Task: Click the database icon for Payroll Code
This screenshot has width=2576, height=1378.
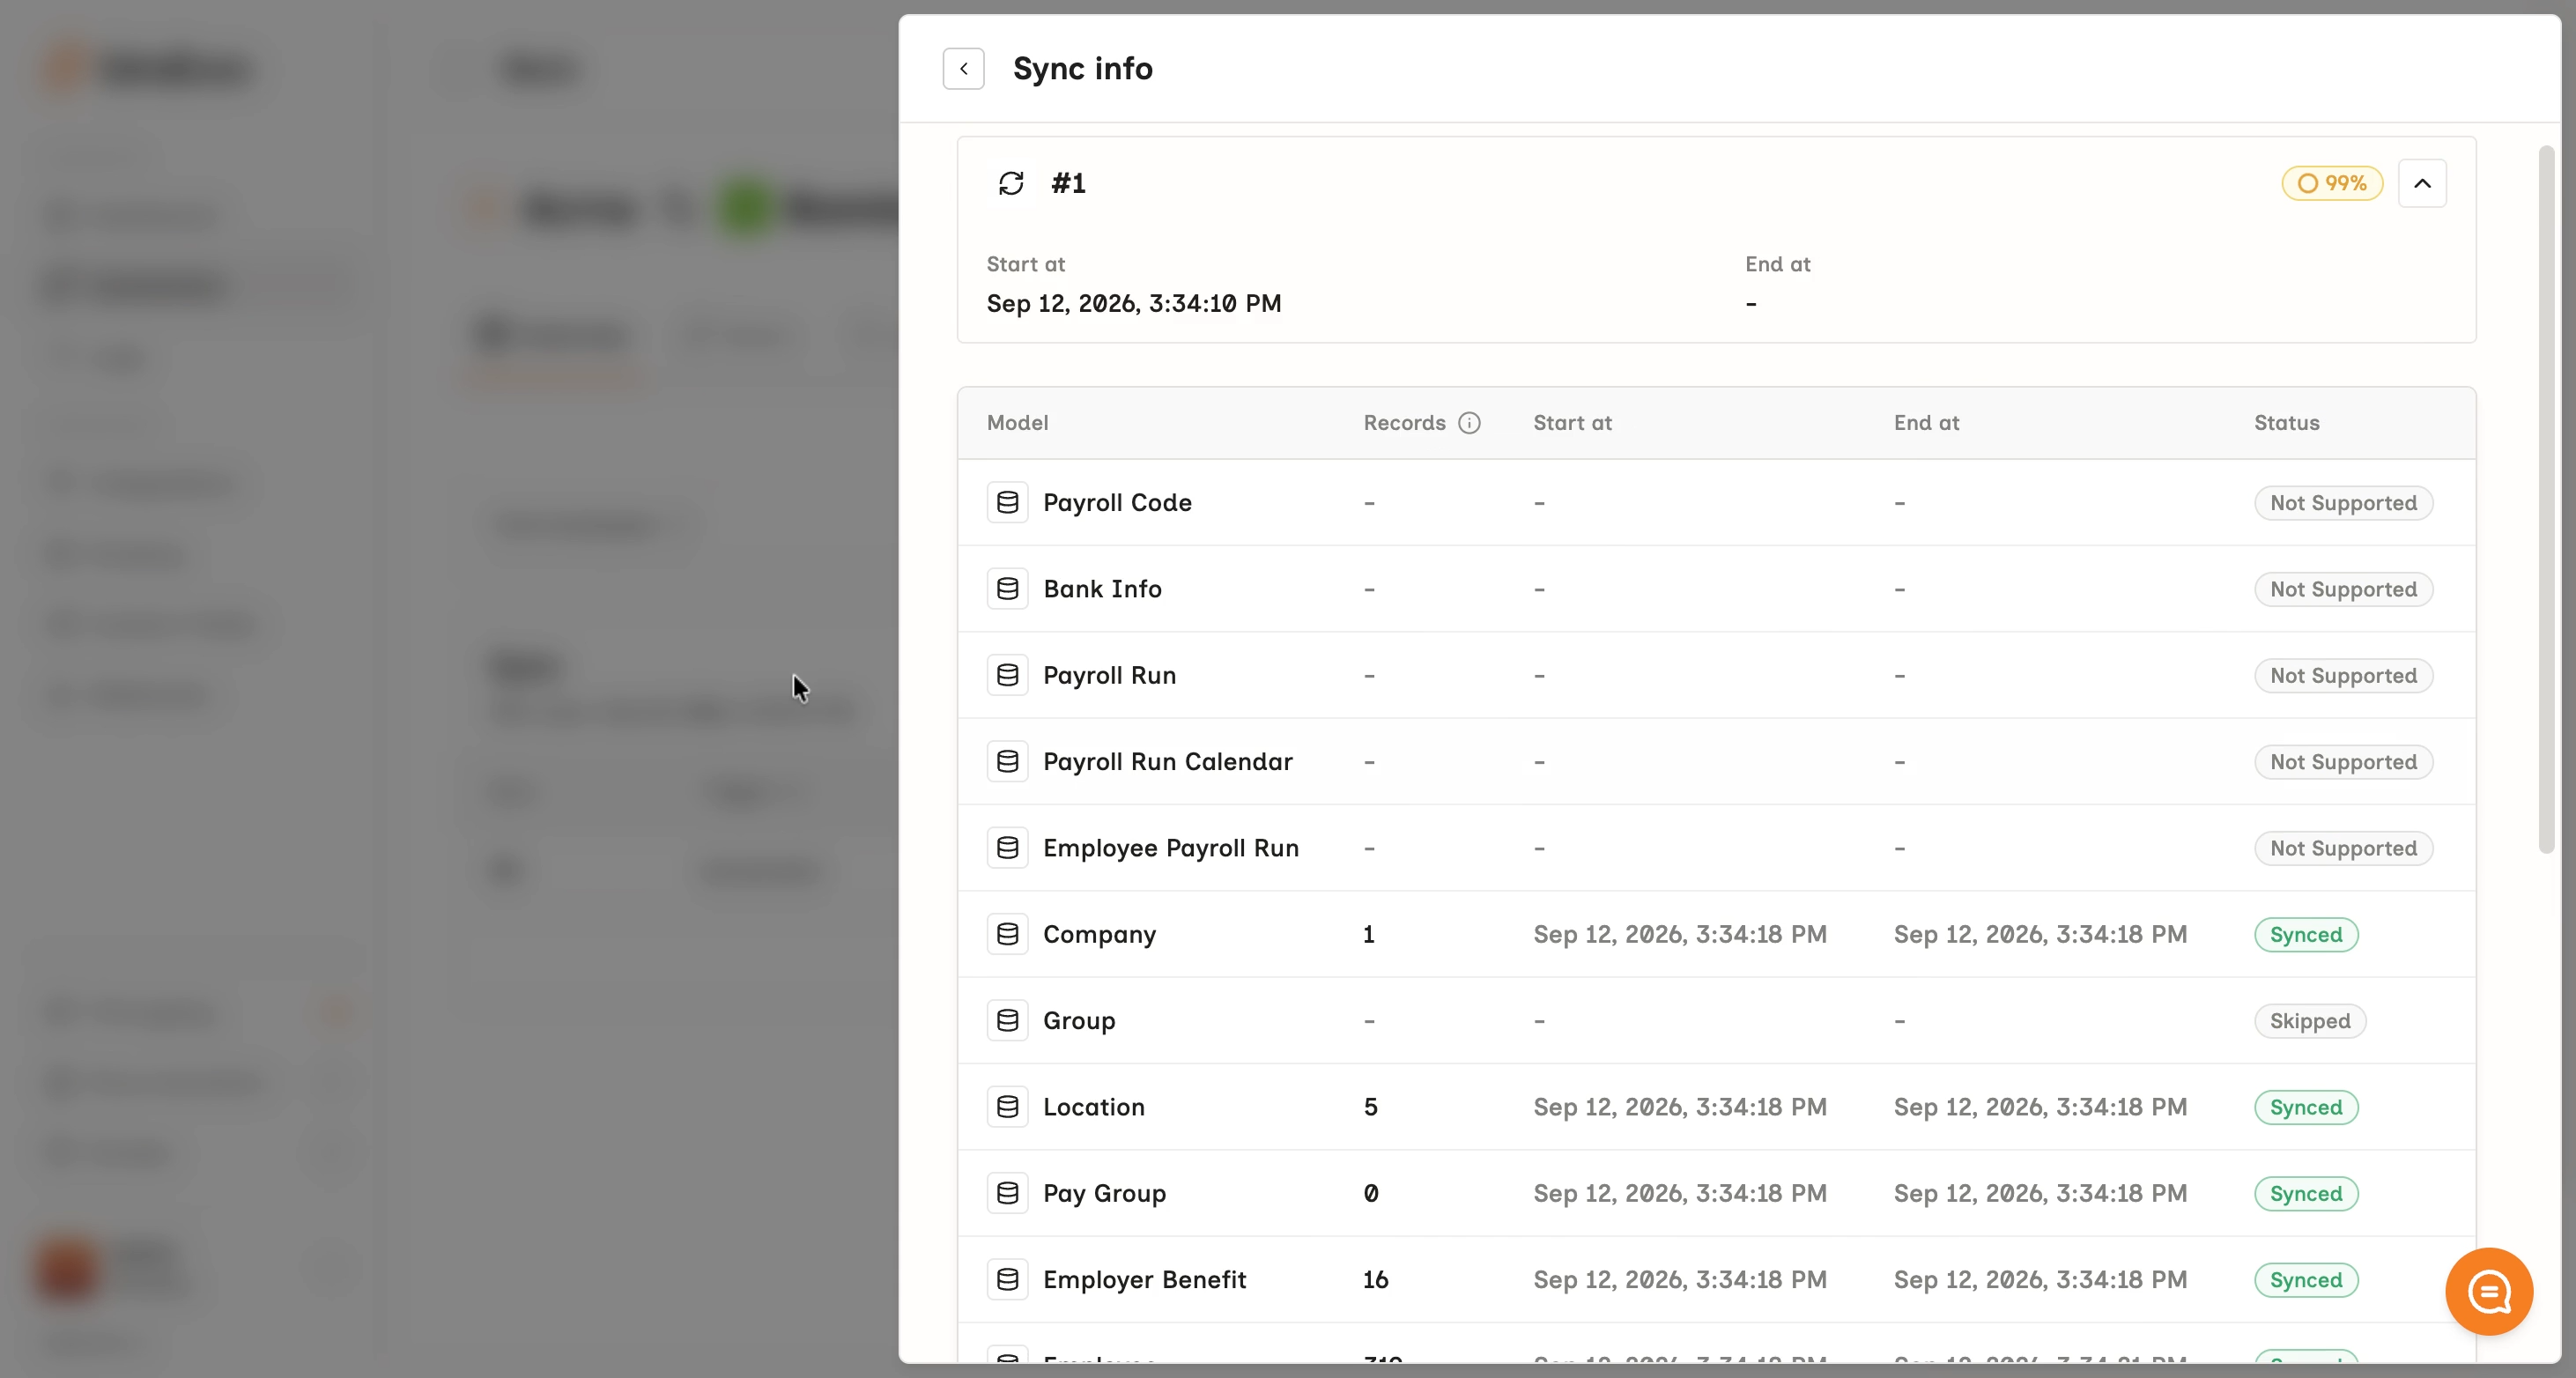Action: pos(1008,502)
